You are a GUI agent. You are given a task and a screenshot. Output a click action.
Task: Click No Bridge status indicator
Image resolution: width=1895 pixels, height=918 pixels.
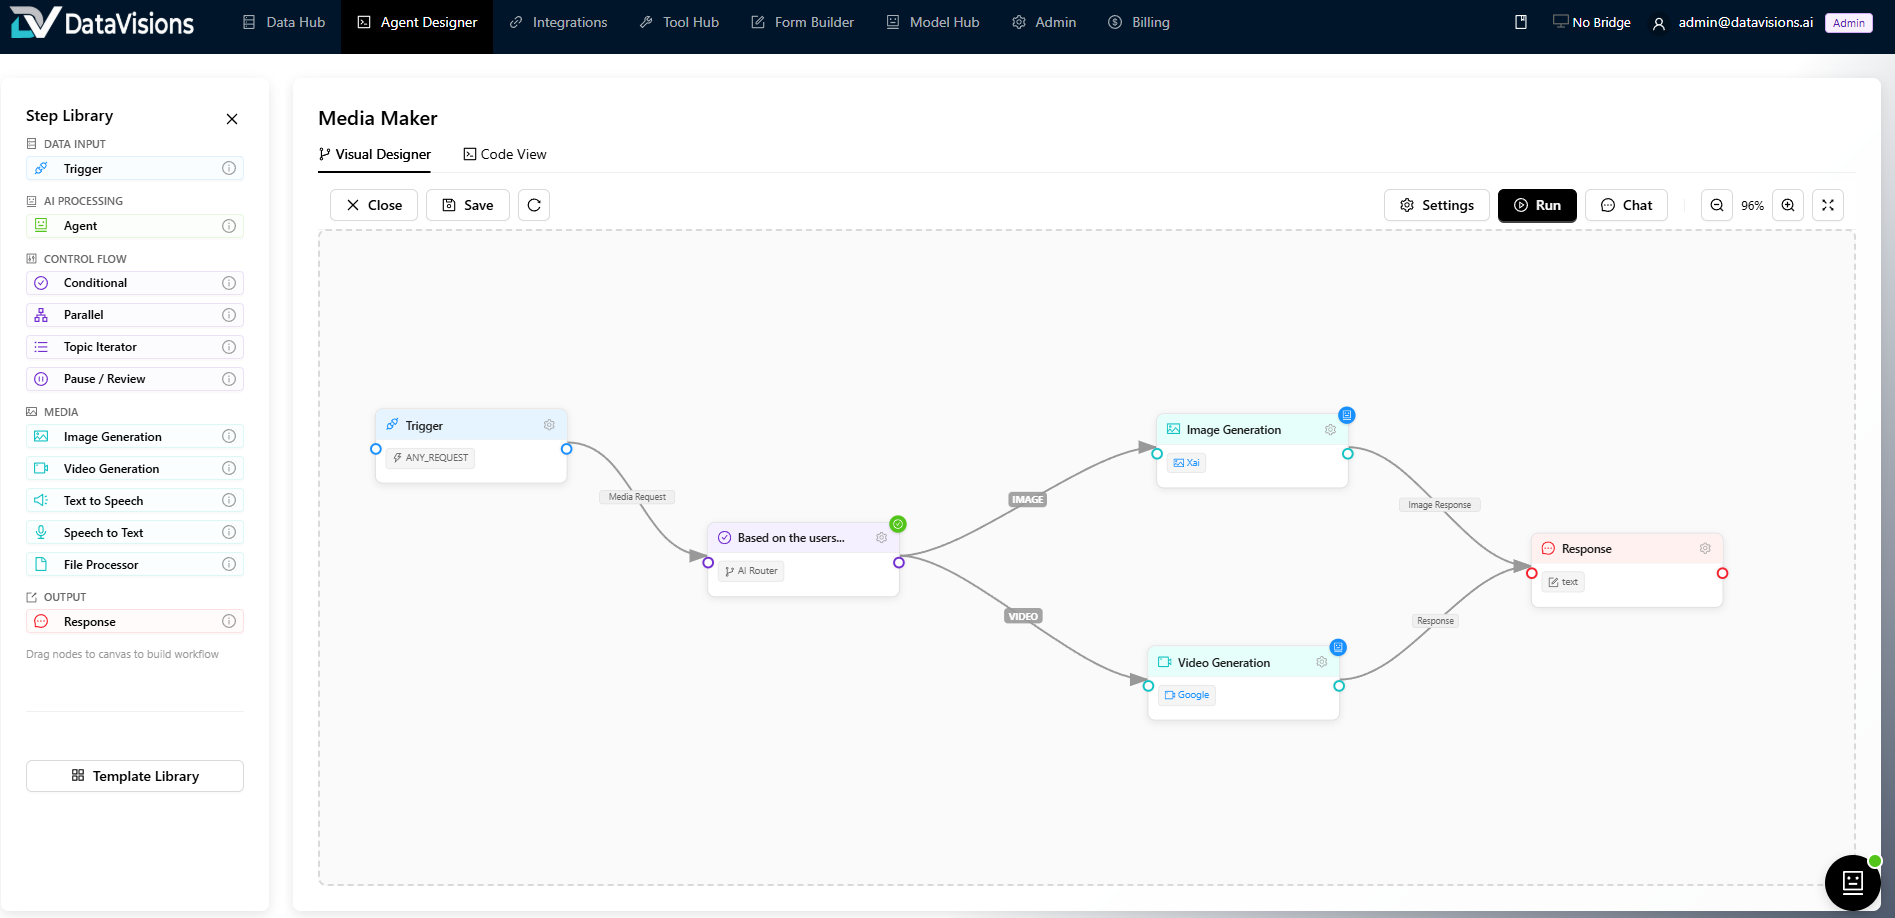(x=1591, y=22)
